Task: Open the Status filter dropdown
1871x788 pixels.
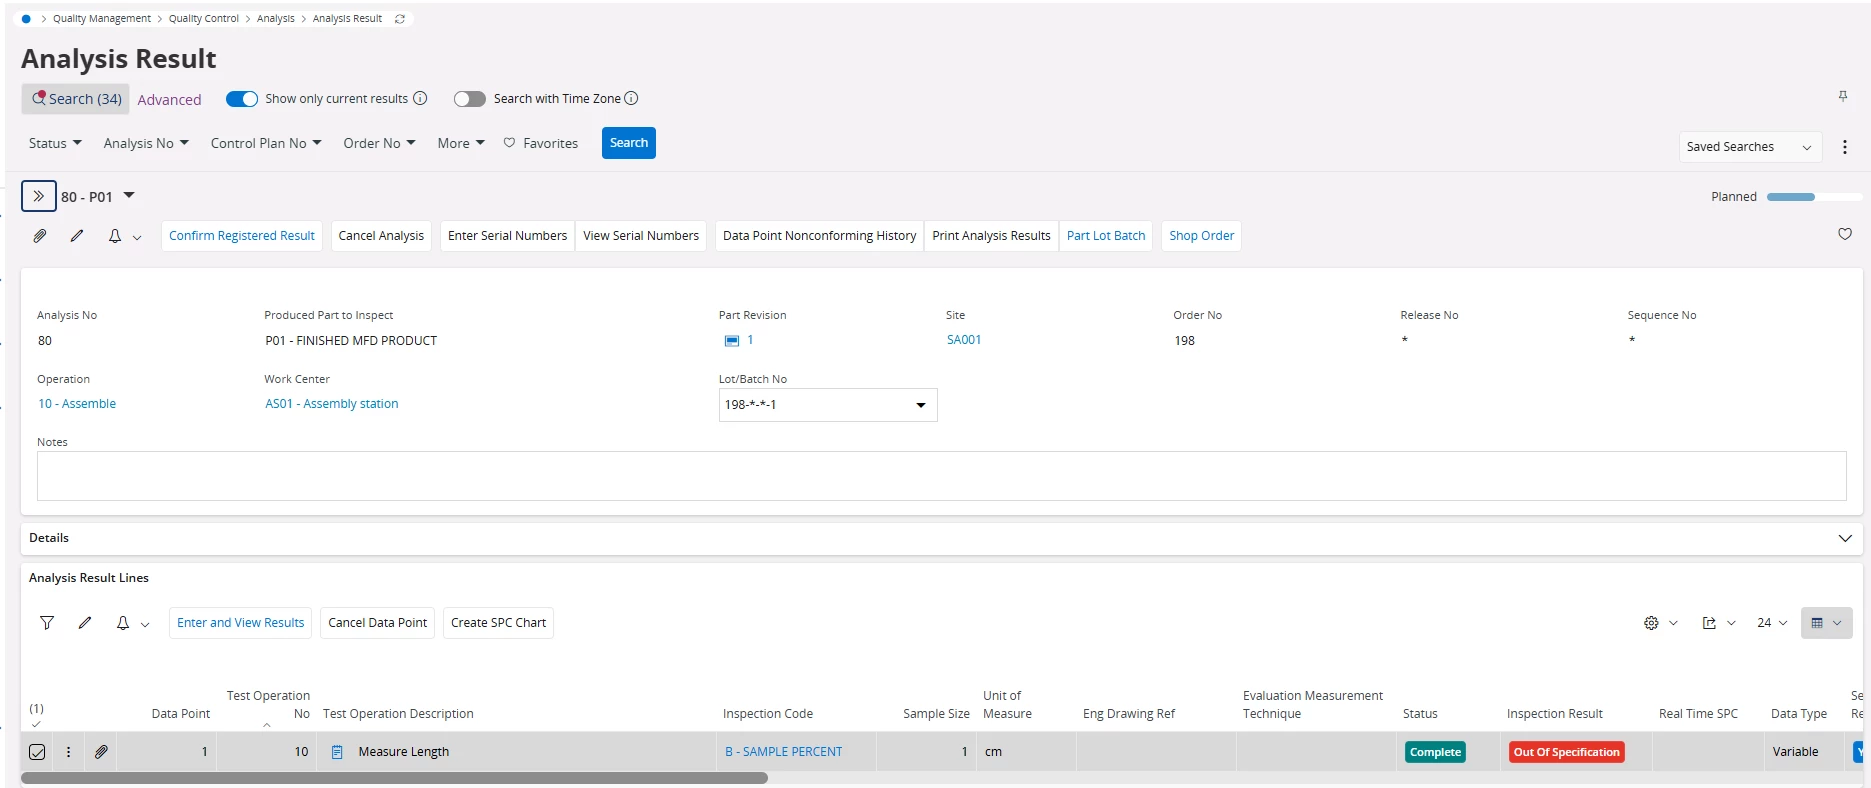Action: 55,143
